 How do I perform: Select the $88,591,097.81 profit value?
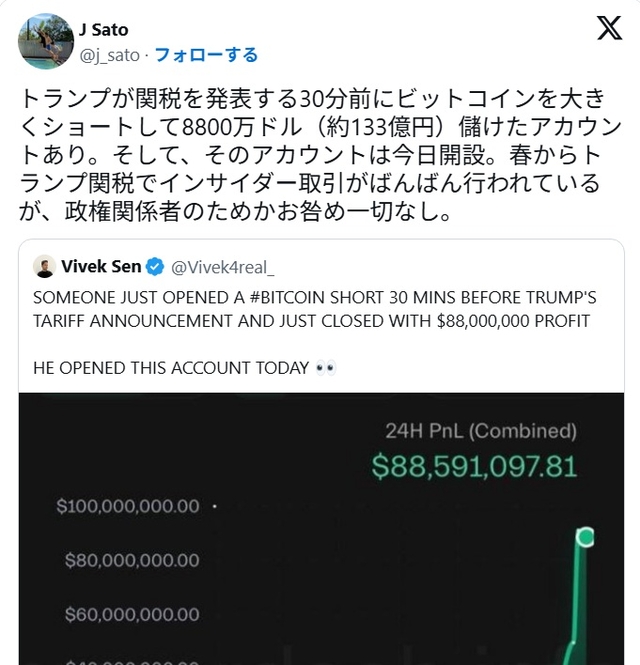[x=474, y=466]
